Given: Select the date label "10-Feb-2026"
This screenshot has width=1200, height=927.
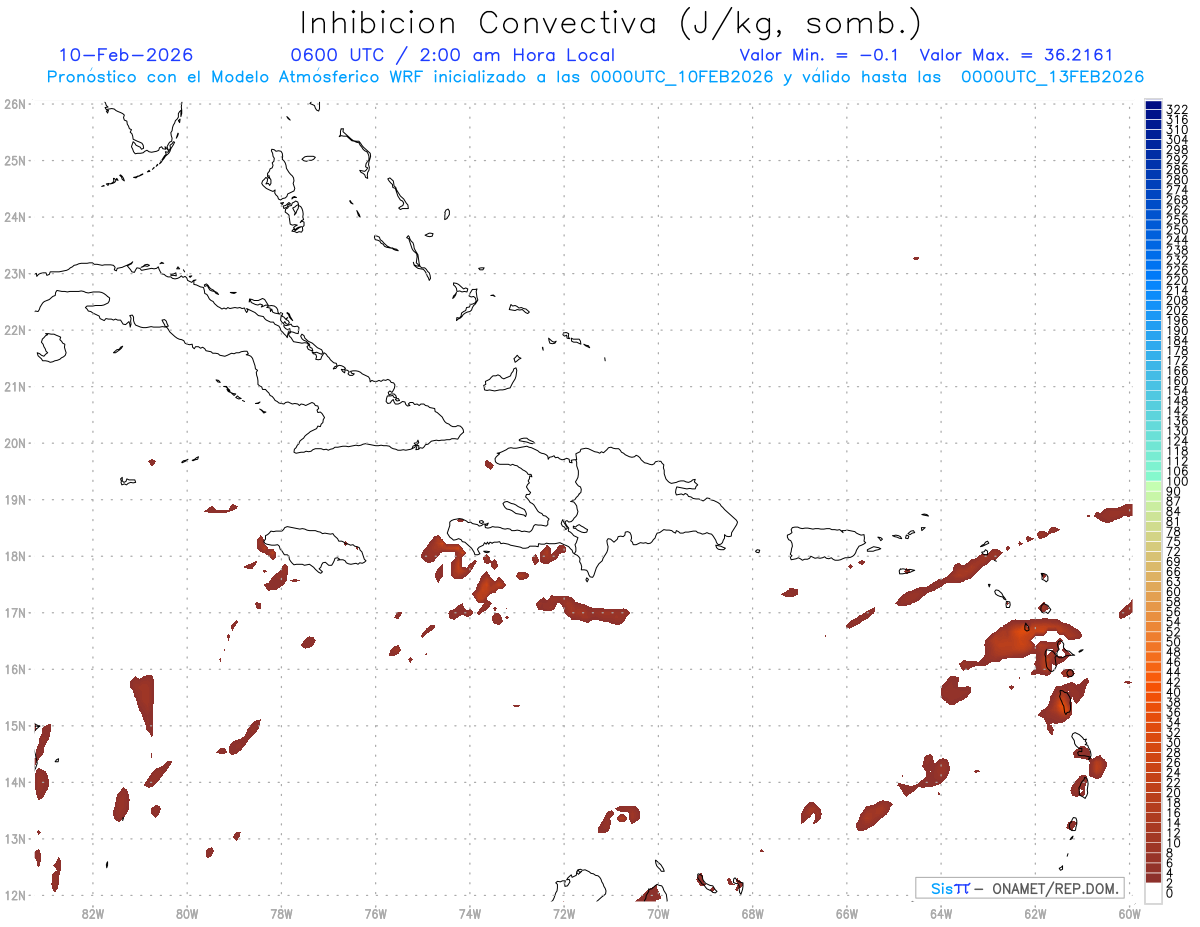Looking at the screenshot, I should 126,55.
